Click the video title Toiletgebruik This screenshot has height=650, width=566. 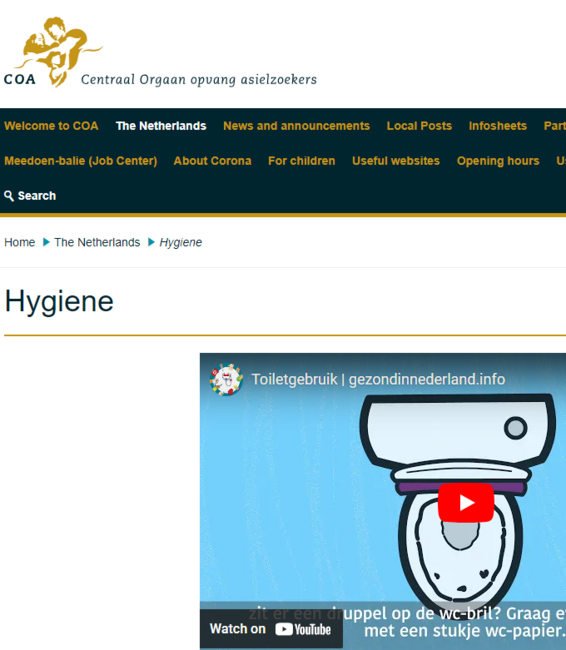378,379
